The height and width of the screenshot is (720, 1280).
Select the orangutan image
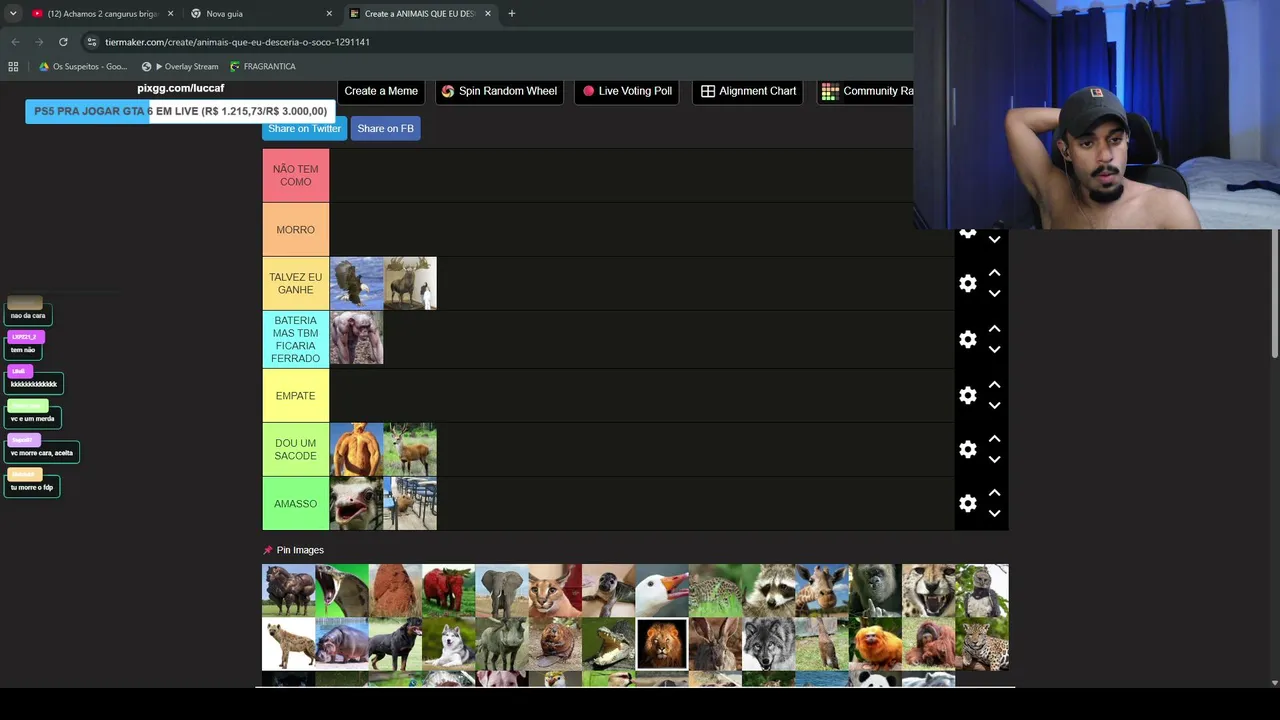(929, 644)
